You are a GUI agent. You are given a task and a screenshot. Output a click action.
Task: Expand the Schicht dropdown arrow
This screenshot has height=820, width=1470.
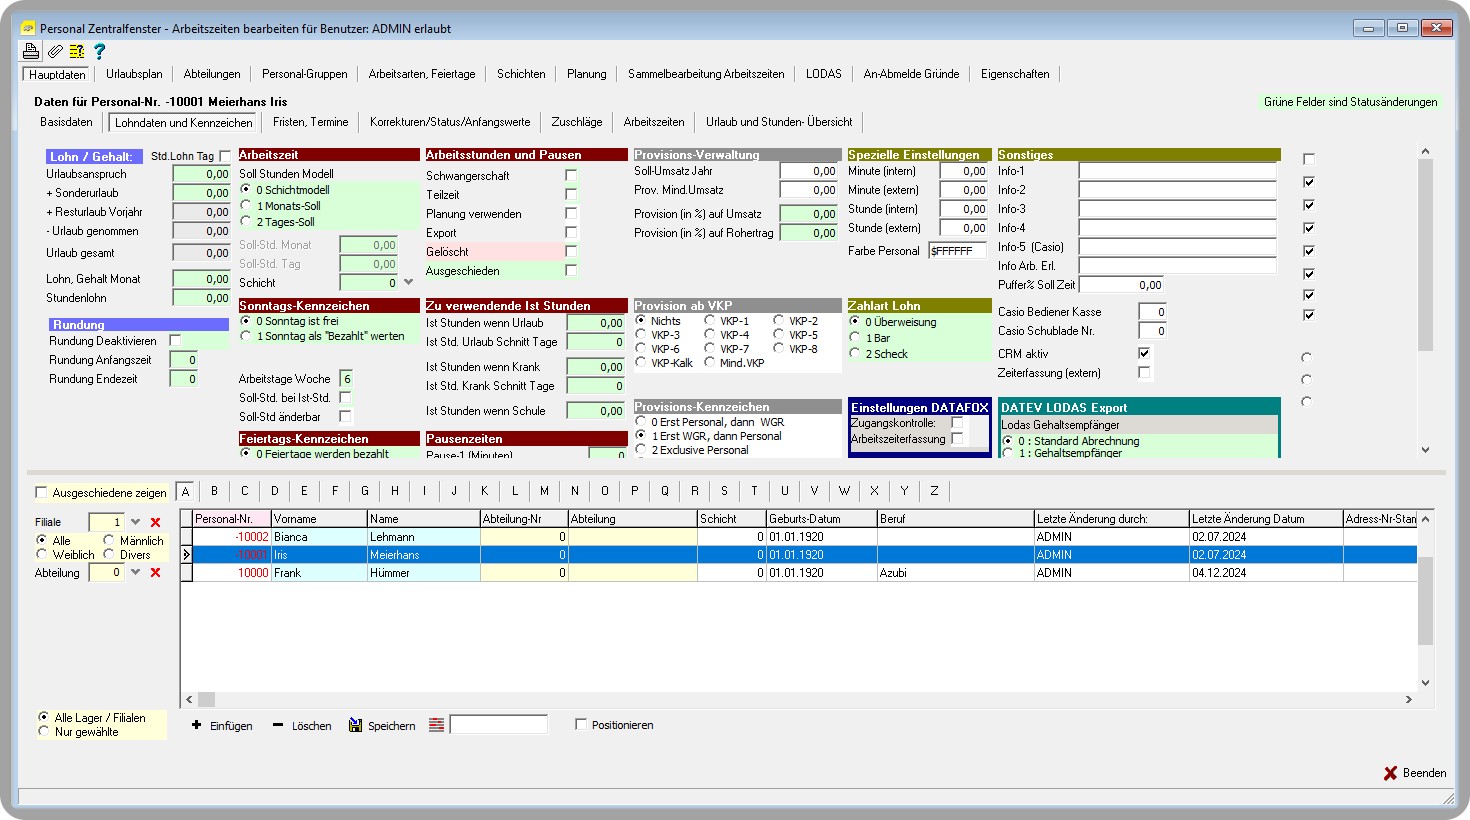[408, 283]
